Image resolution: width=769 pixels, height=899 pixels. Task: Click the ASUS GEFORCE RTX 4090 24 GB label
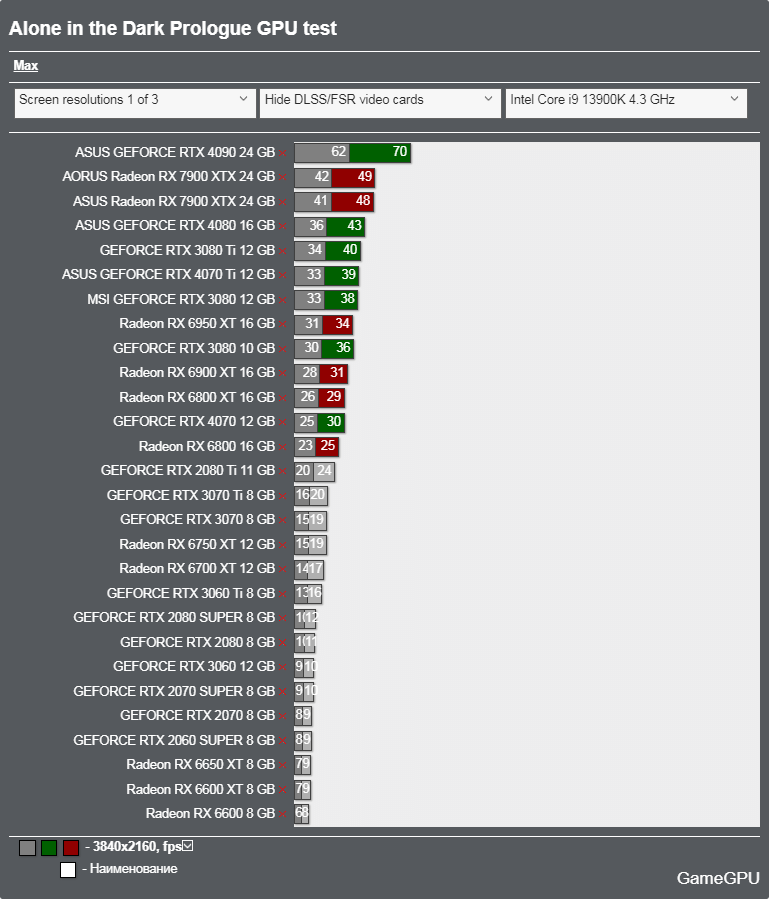(x=175, y=152)
